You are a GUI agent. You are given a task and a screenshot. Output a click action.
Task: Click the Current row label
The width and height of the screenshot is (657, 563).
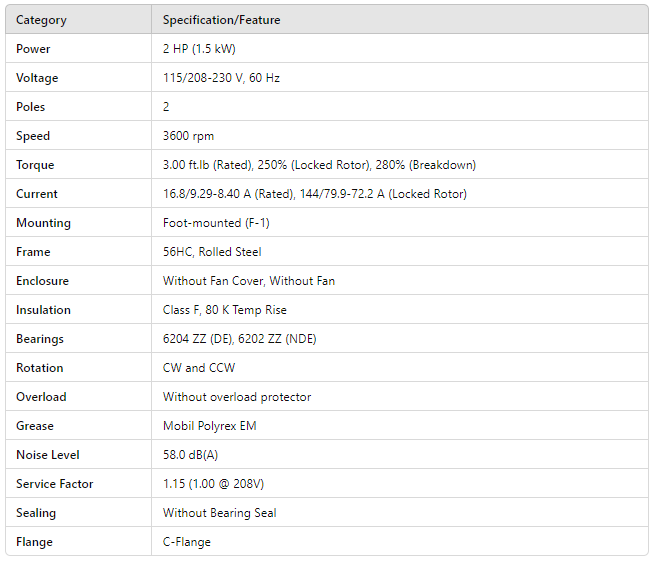(37, 194)
